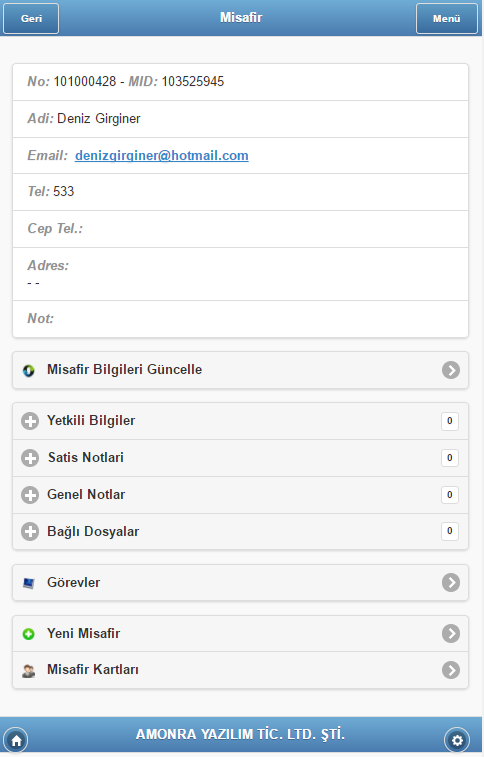Click the green plus icon for Yeni Misafir
This screenshot has height=757, width=484.
28,634
